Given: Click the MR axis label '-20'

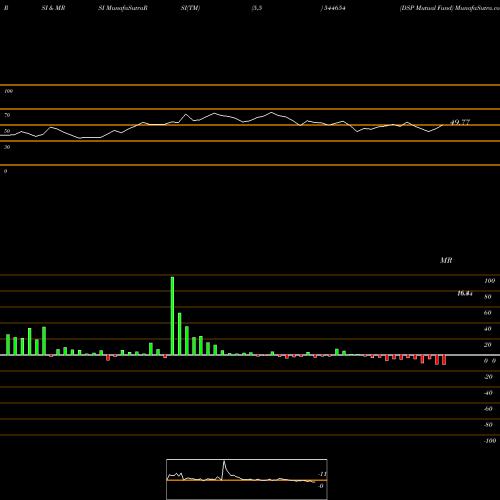Looking at the screenshot, I should pyautogui.click(x=488, y=377).
